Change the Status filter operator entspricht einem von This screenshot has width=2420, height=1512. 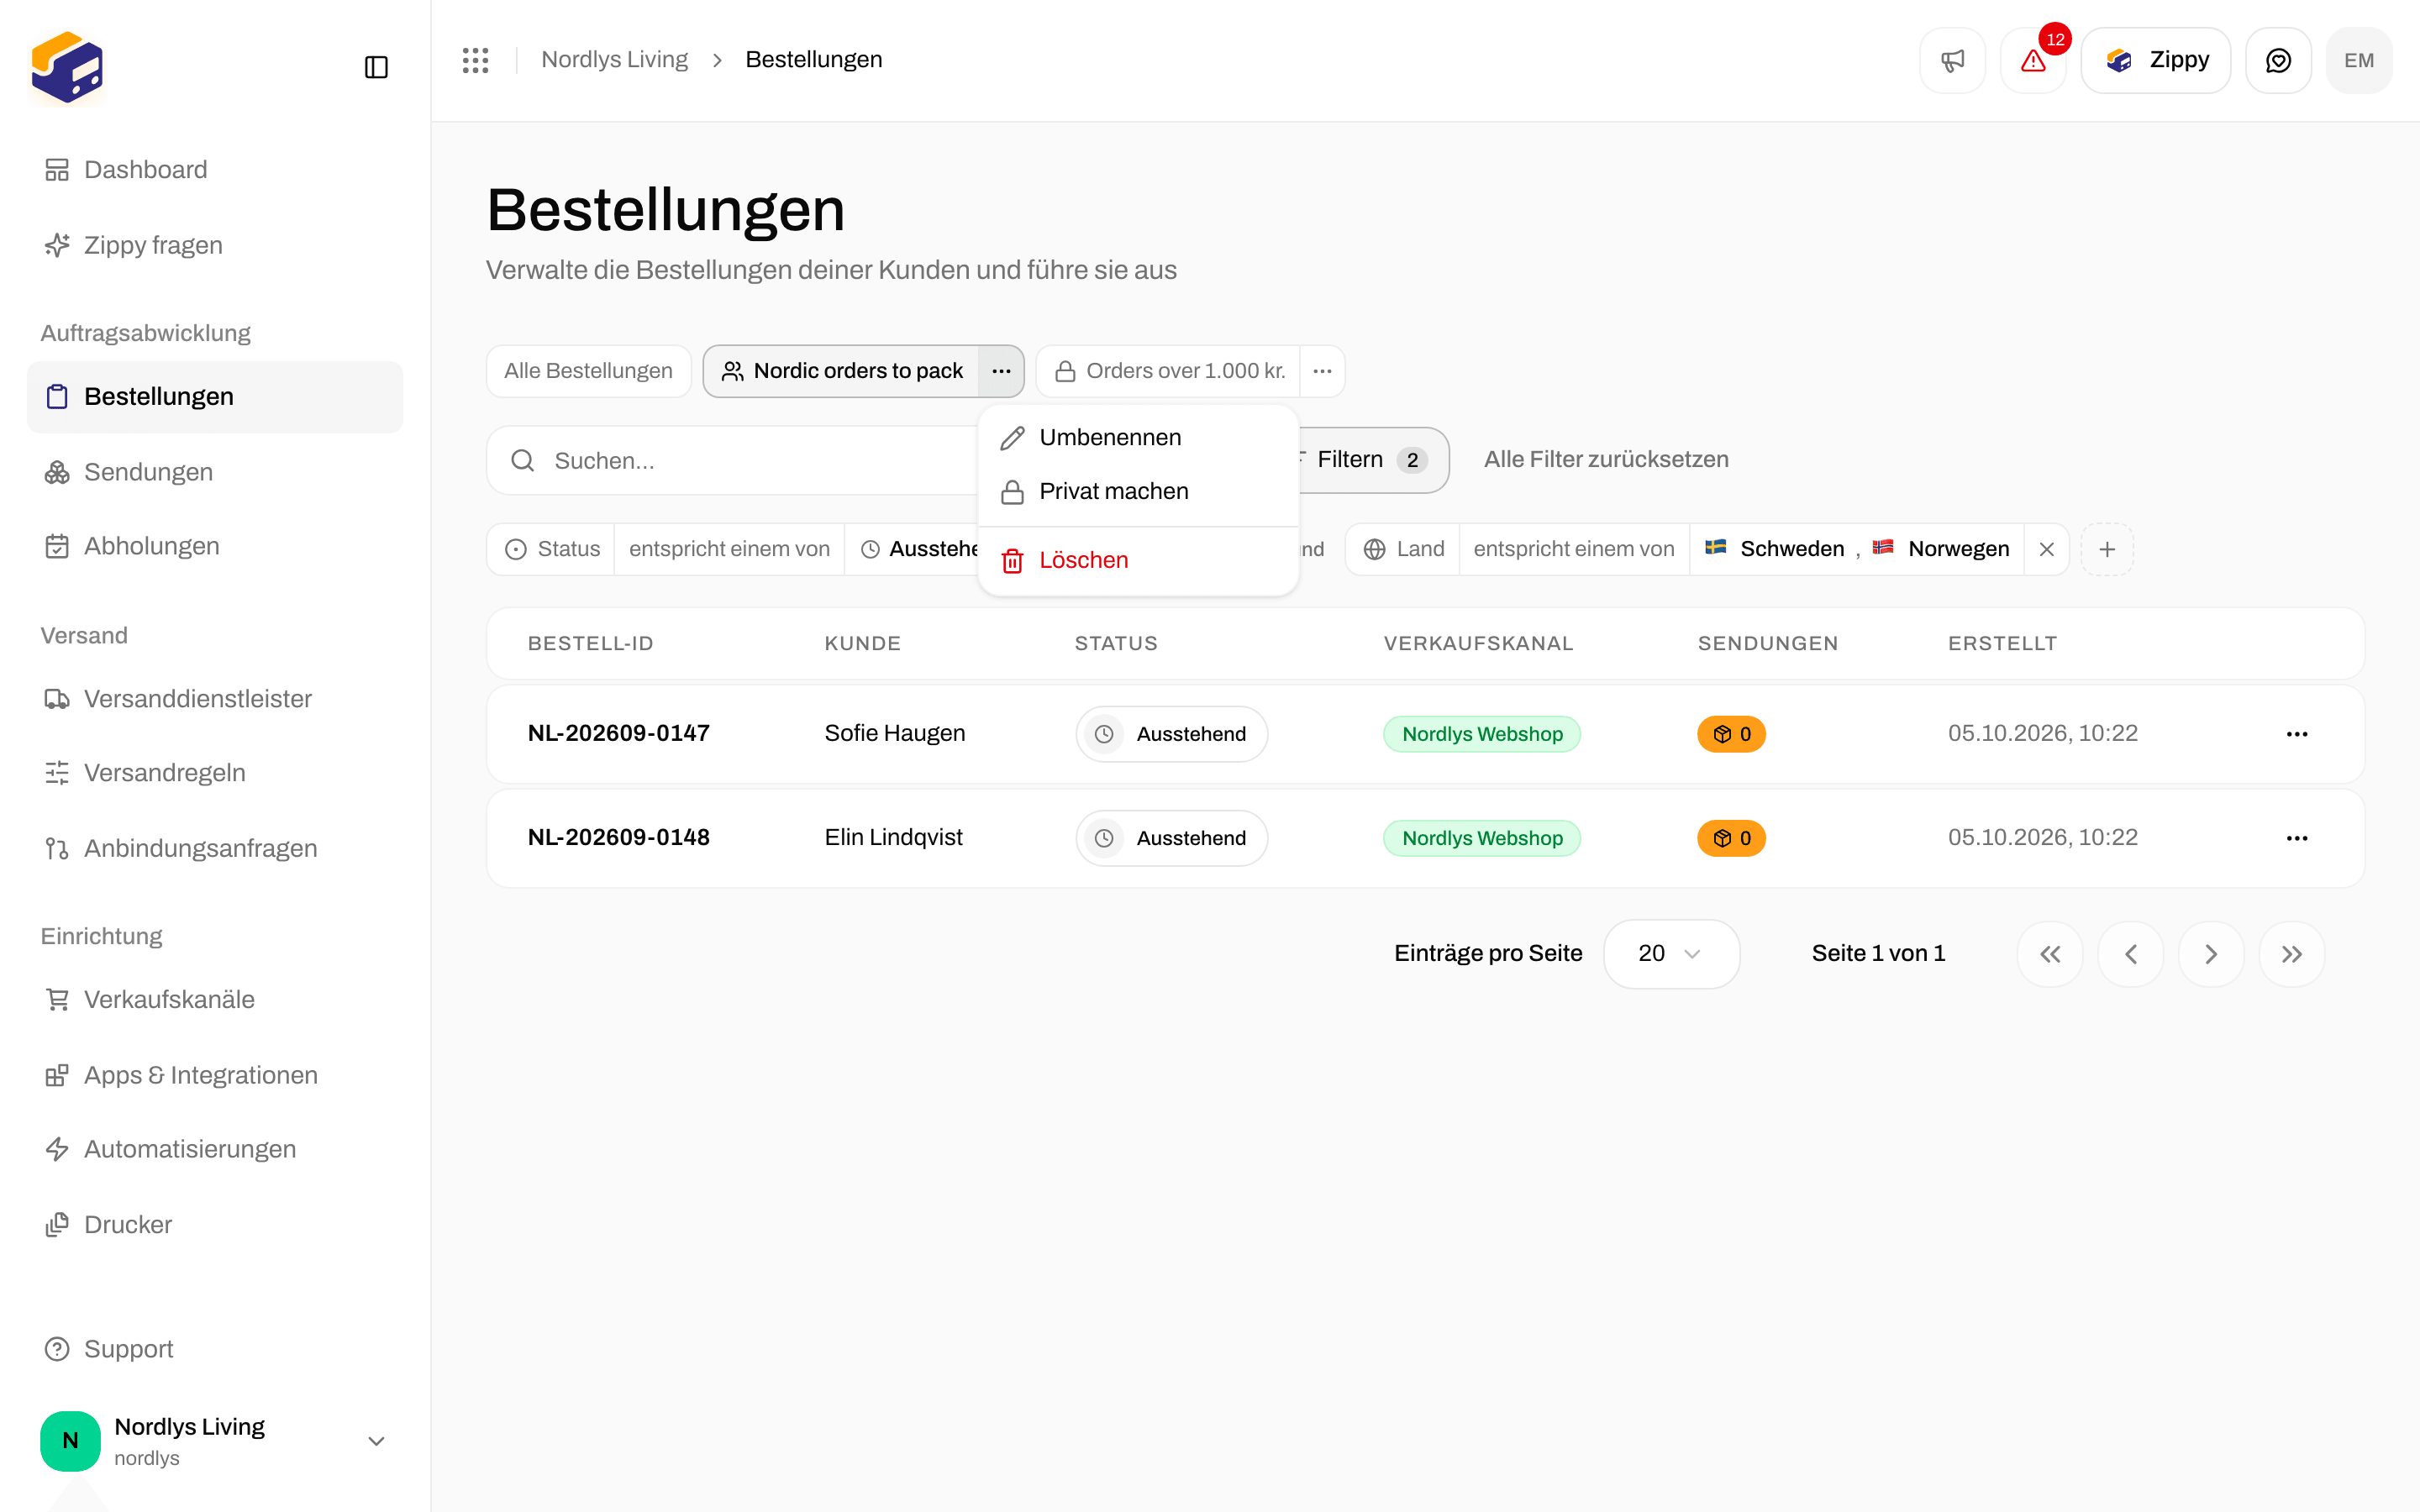[x=729, y=549]
